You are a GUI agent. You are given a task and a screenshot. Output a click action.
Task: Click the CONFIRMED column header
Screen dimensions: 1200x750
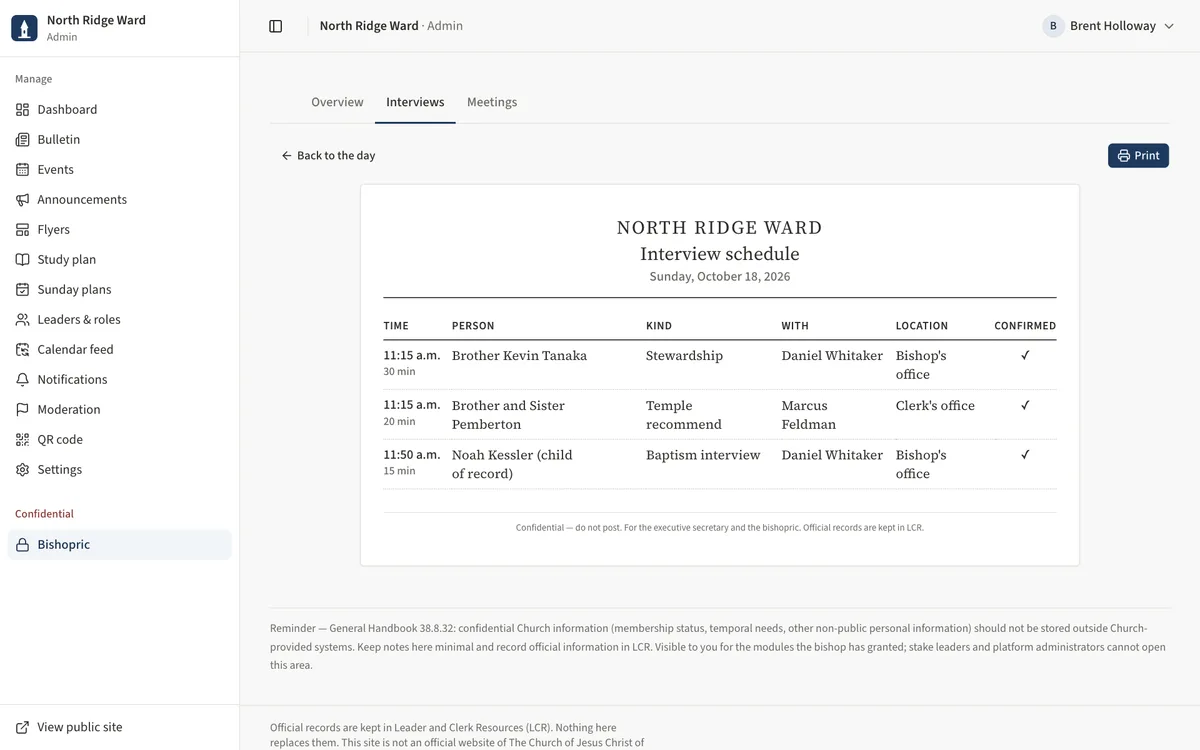(x=1025, y=326)
